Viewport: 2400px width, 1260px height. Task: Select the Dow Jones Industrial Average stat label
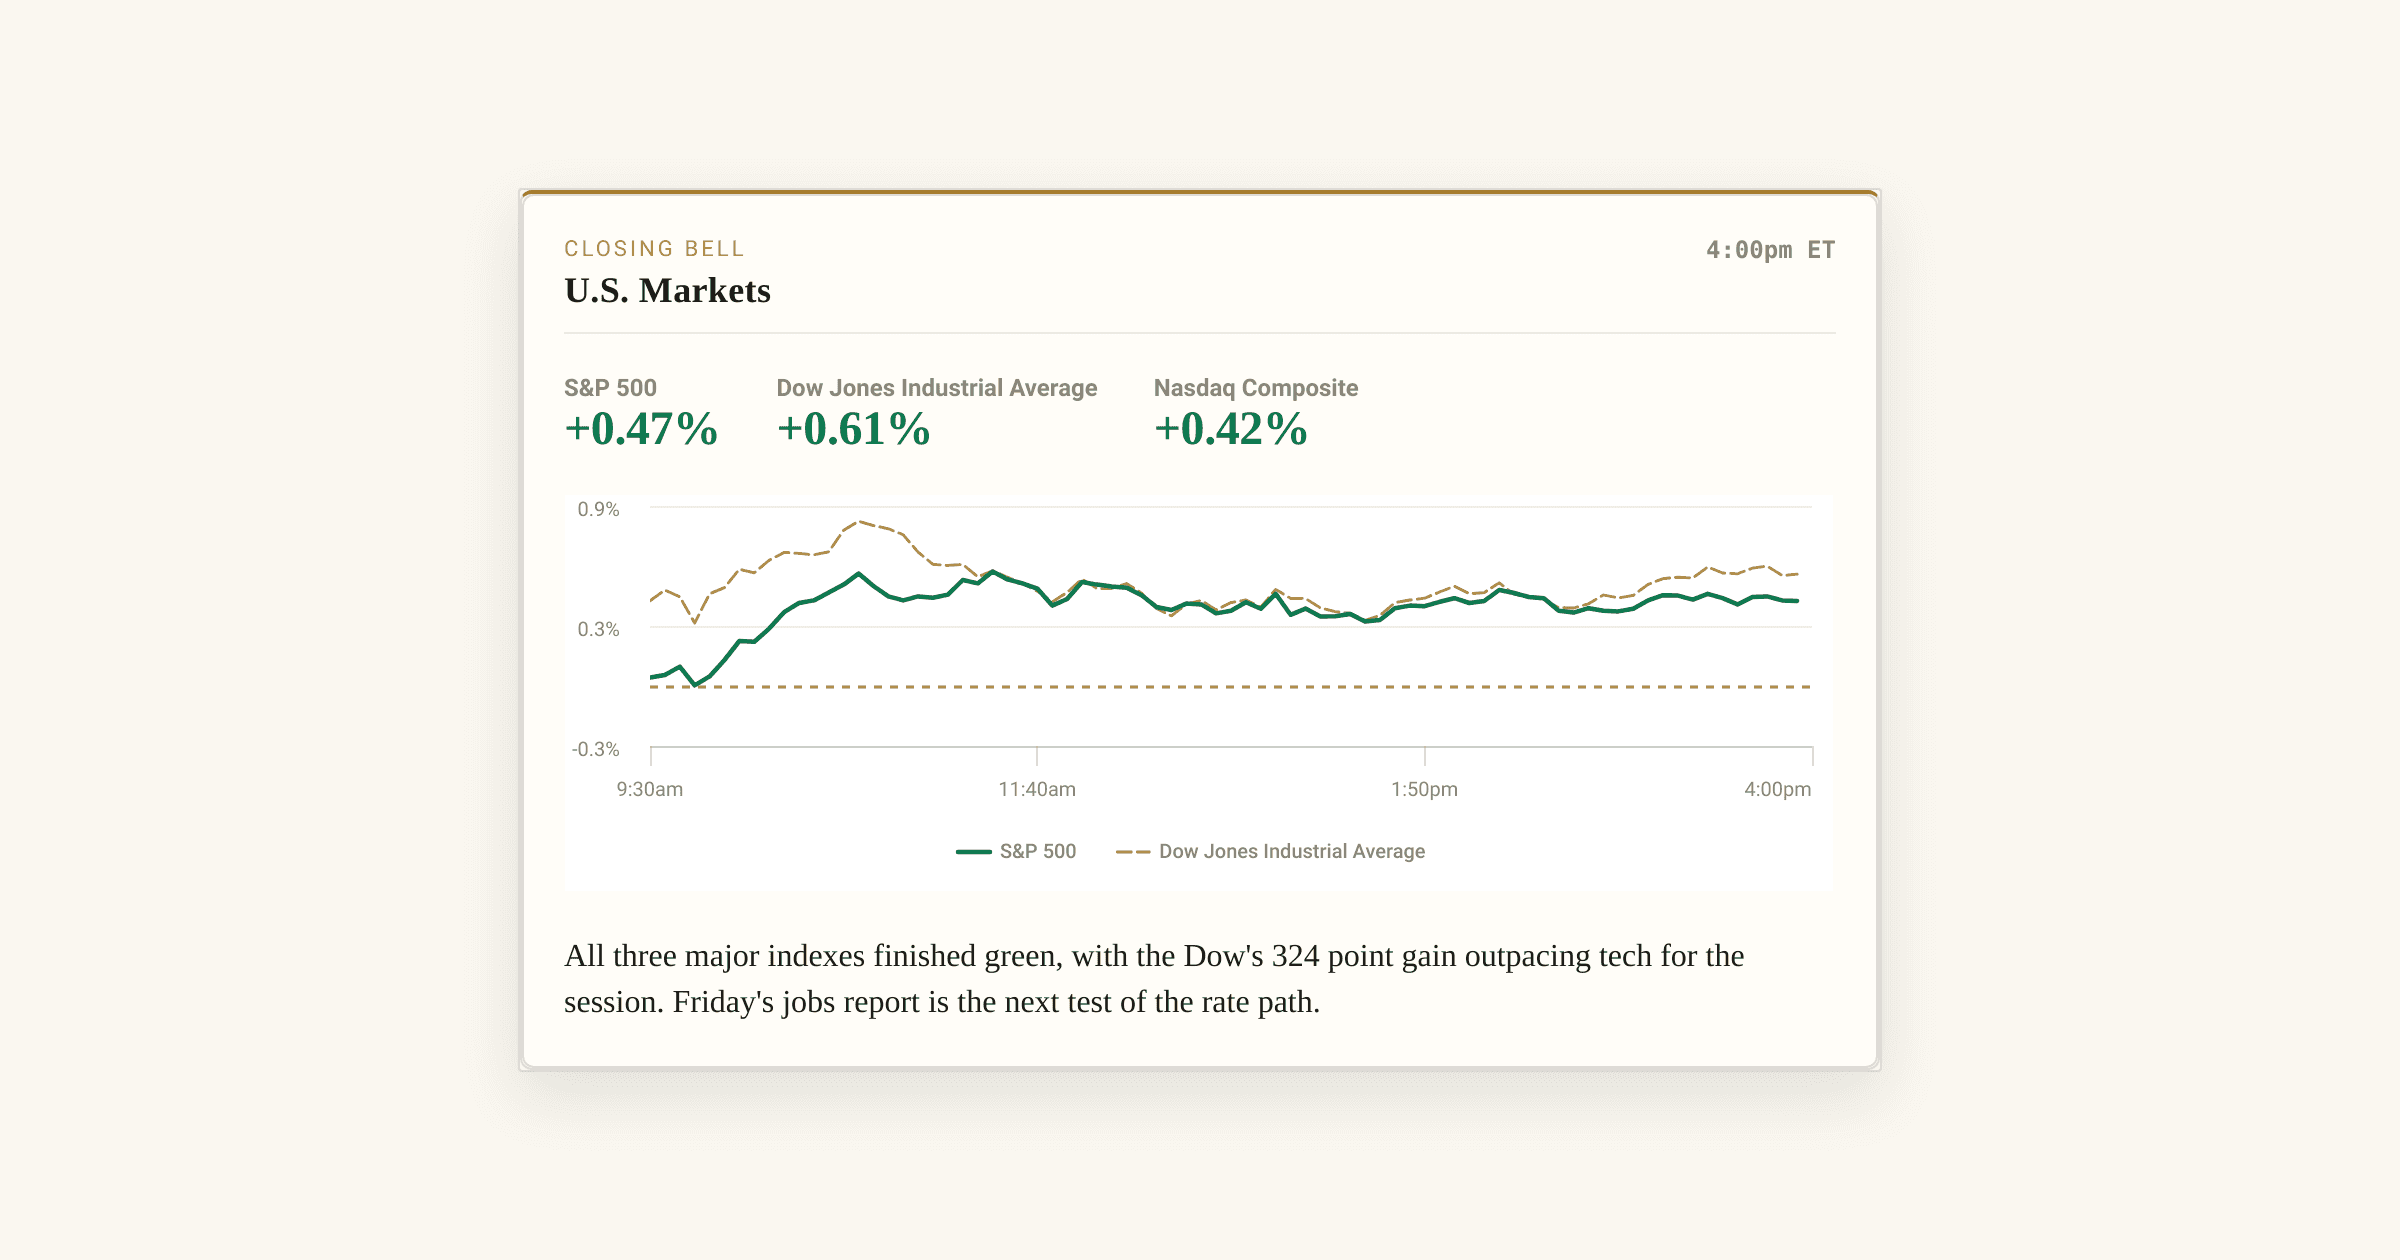(937, 388)
